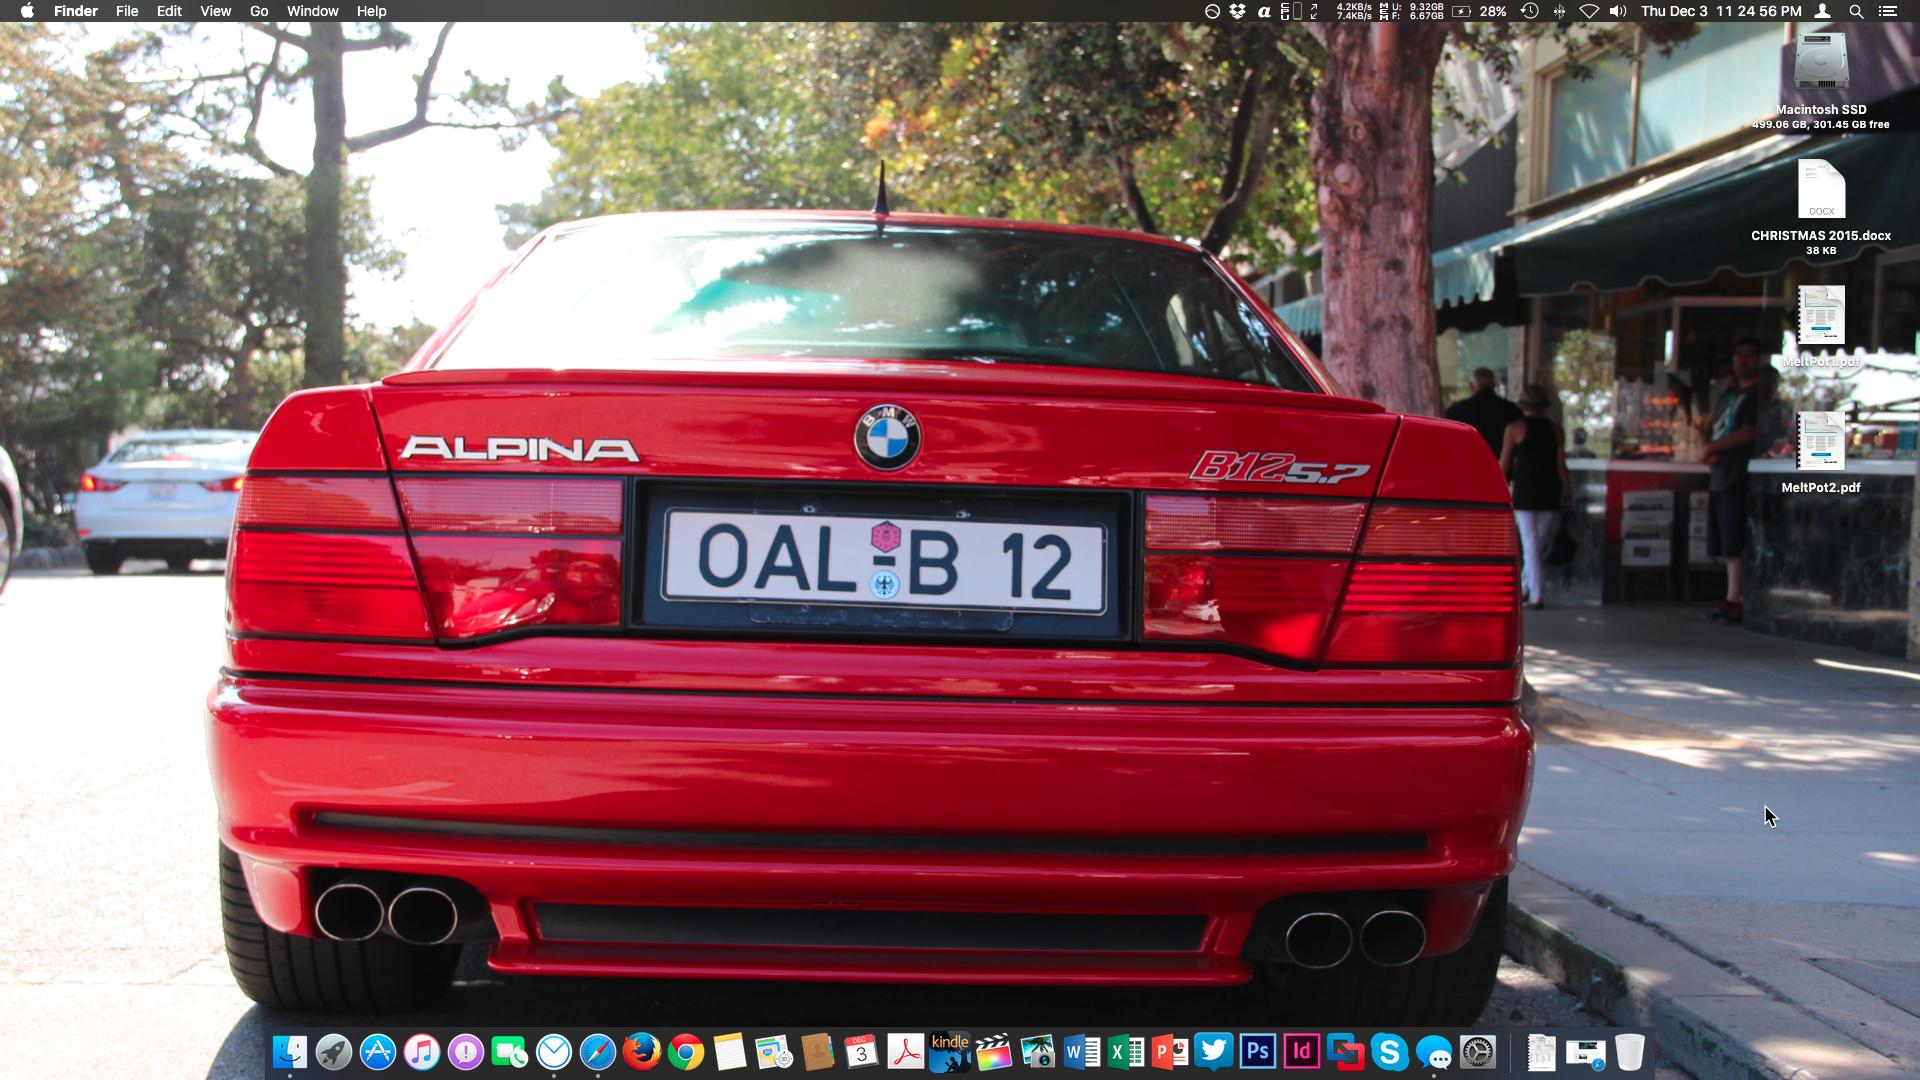Viewport: 1920px width, 1080px height.
Task: Open the clock-faced mail app icon
Action: (x=554, y=1052)
